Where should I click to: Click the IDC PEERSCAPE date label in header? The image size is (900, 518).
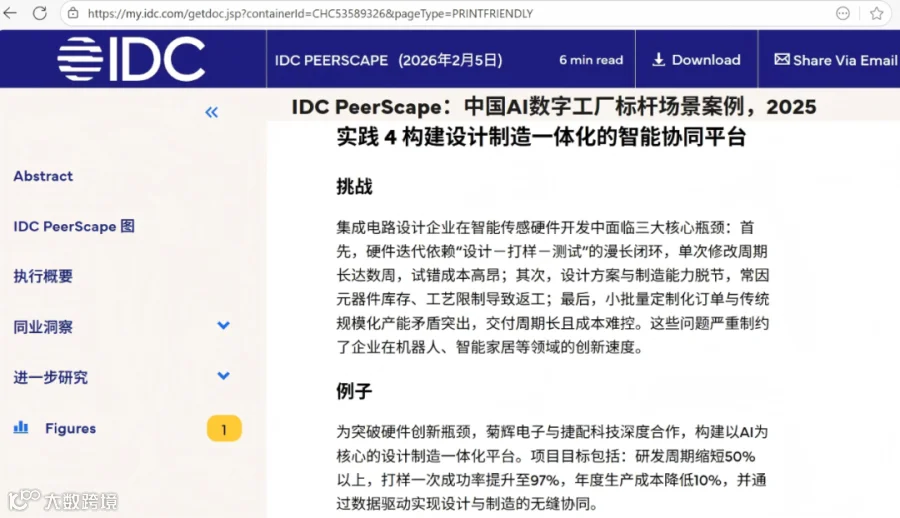click(x=389, y=60)
